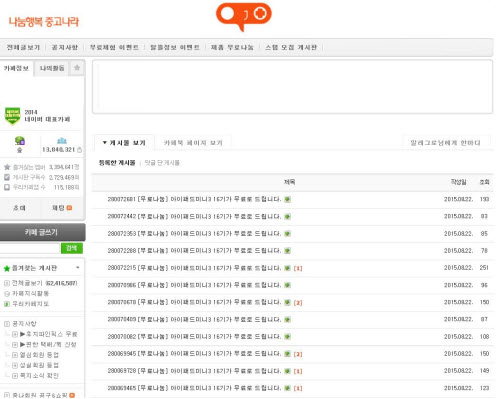500x399 pixels.
Task: Open post 280069465 title link
Action: tap(194, 388)
